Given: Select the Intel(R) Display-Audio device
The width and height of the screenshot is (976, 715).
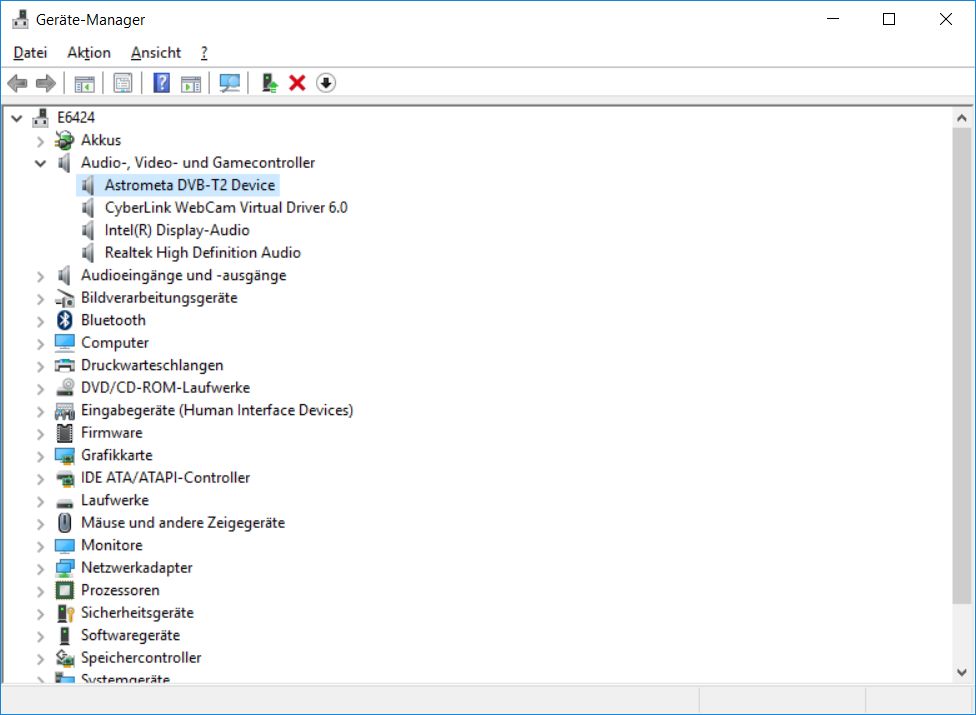Looking at the screenshot, I should 176,230.
